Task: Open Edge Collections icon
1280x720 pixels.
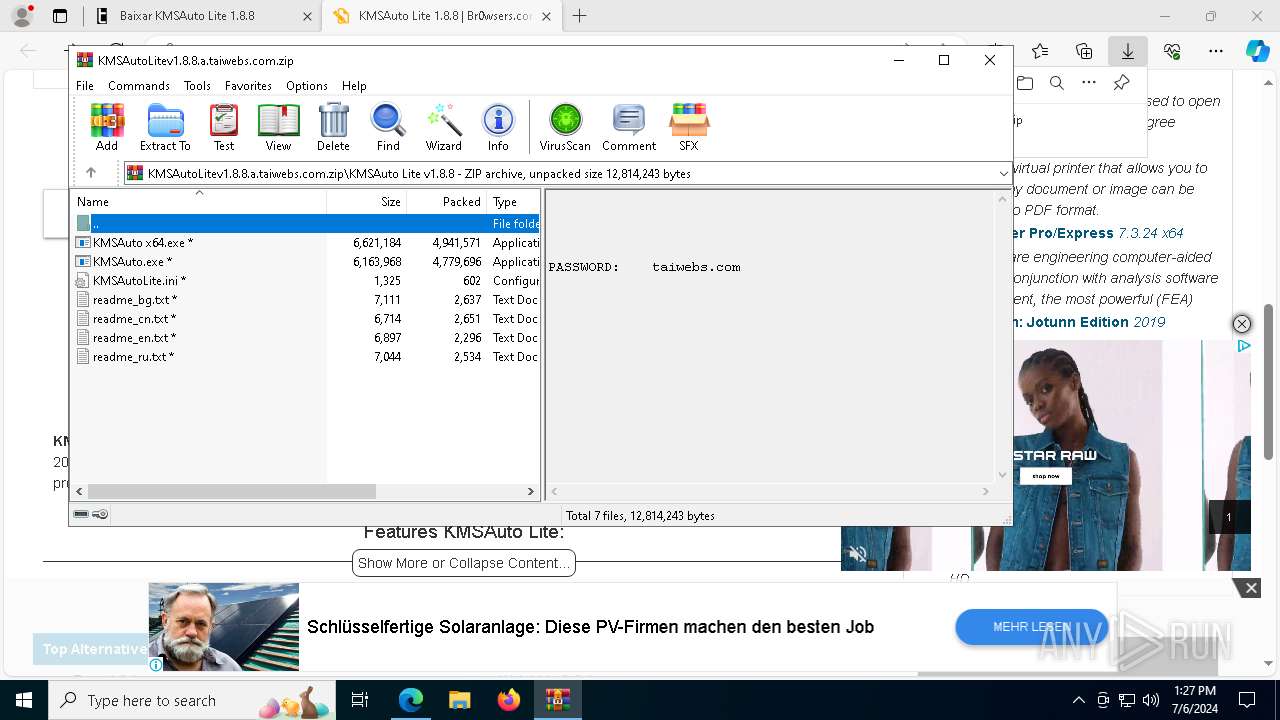Action: point(1084,51)
